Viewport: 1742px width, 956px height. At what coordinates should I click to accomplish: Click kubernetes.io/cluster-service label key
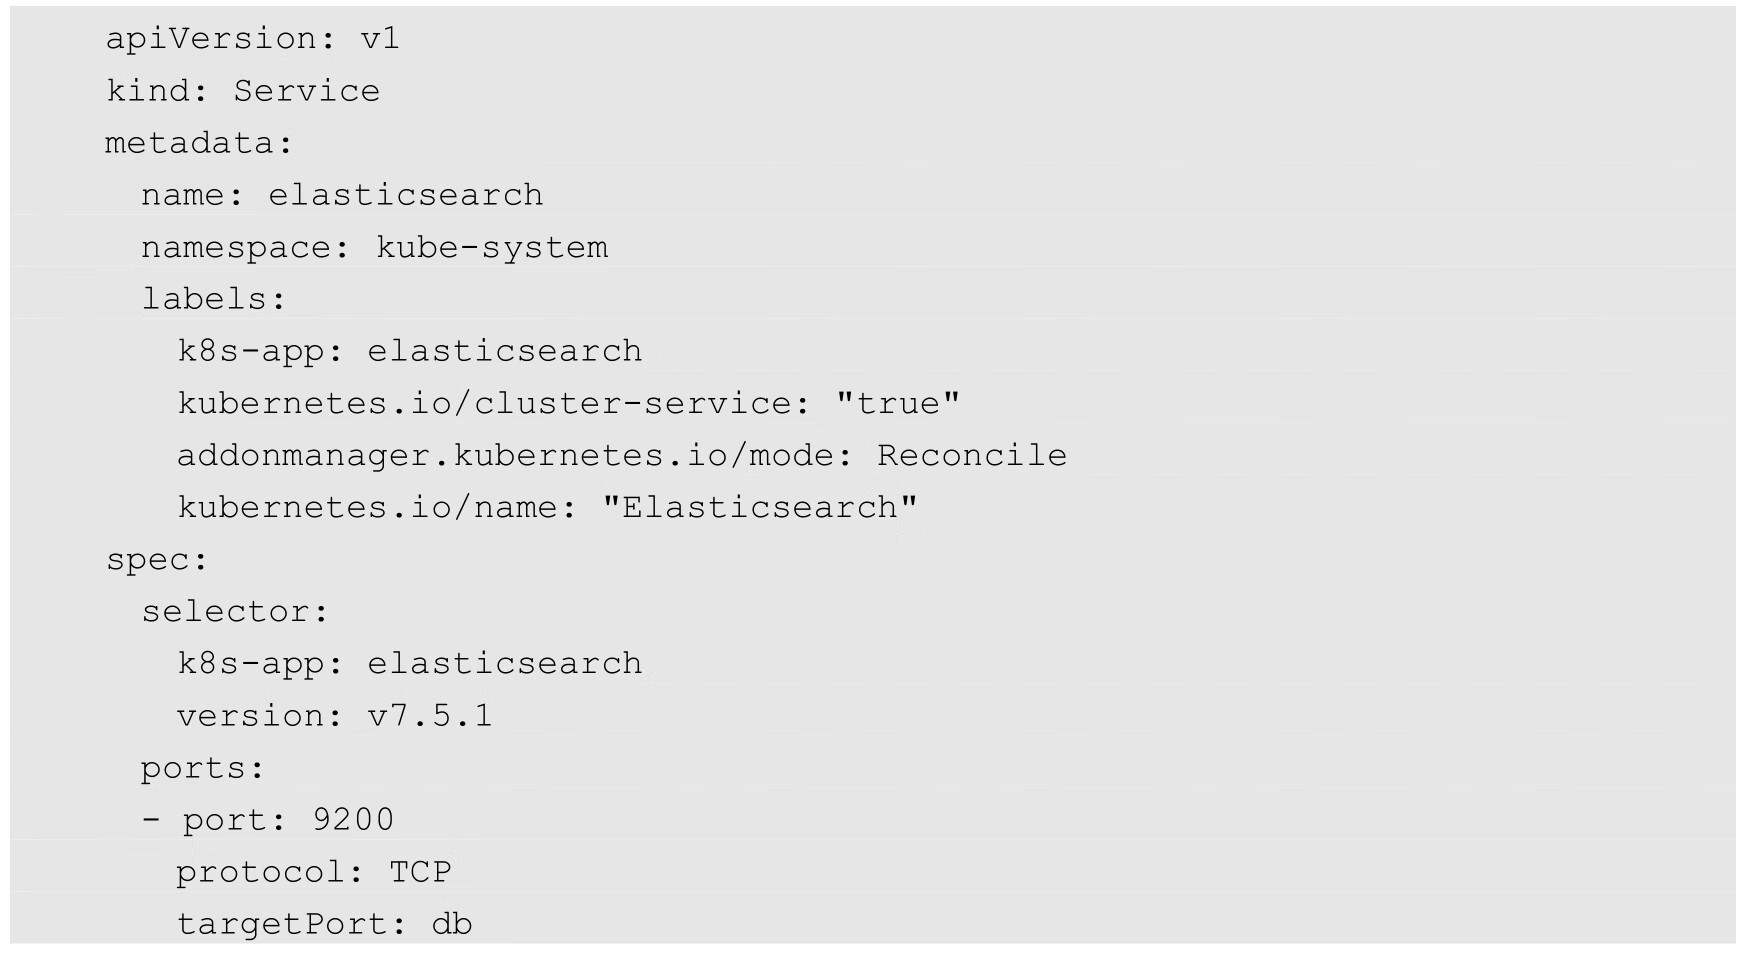486,403
